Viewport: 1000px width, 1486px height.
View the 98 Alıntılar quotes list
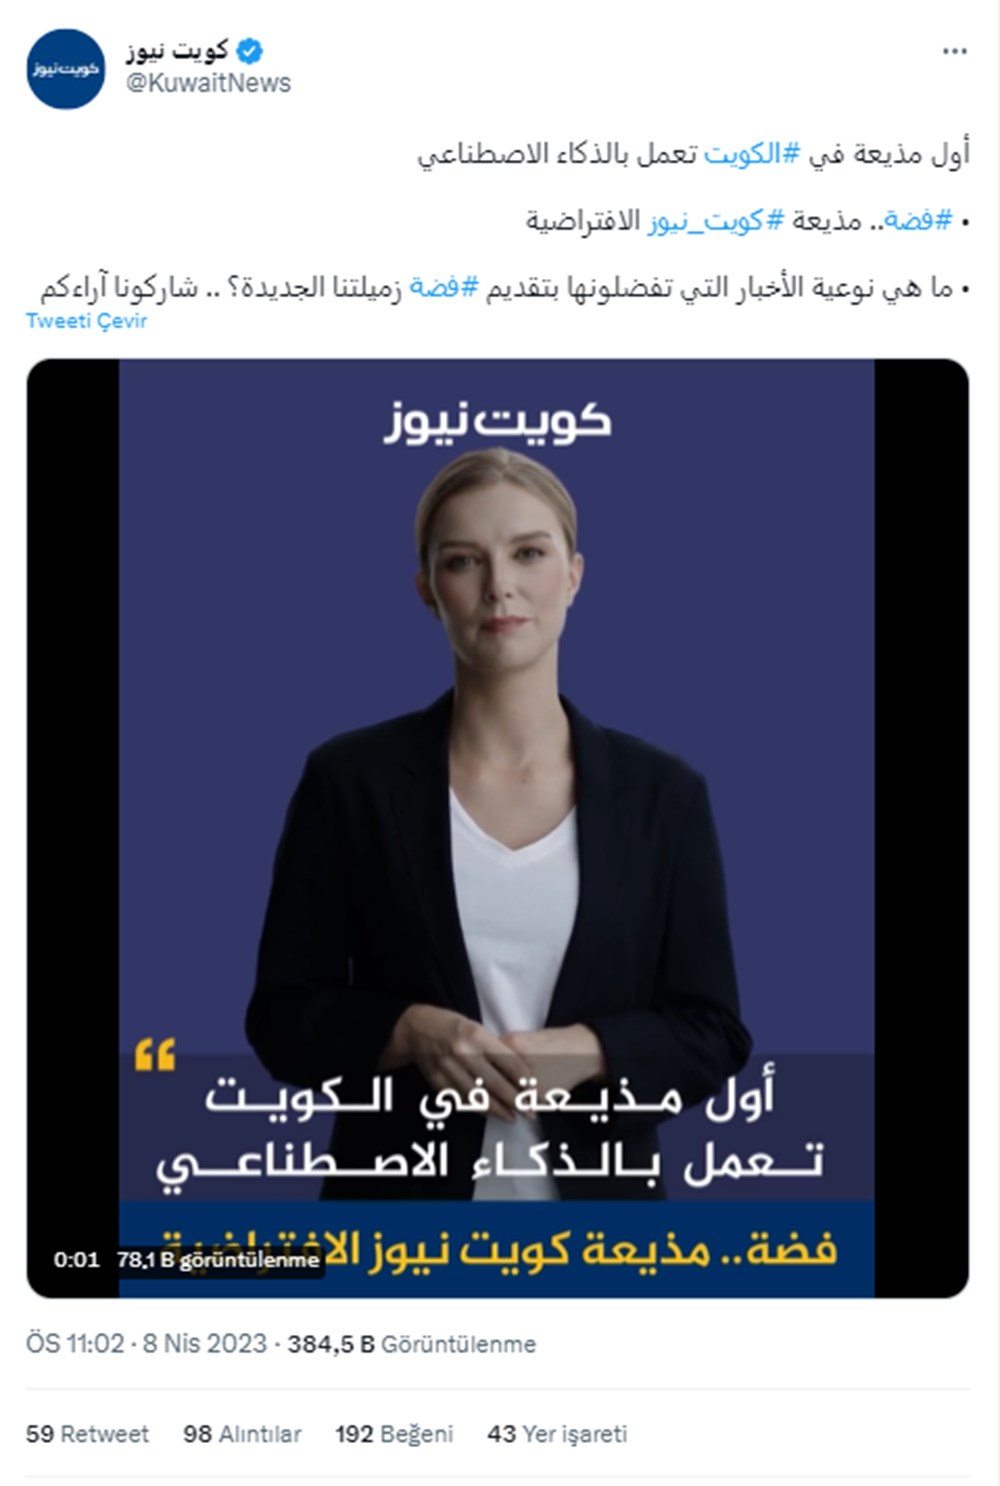coord(242,1434)
